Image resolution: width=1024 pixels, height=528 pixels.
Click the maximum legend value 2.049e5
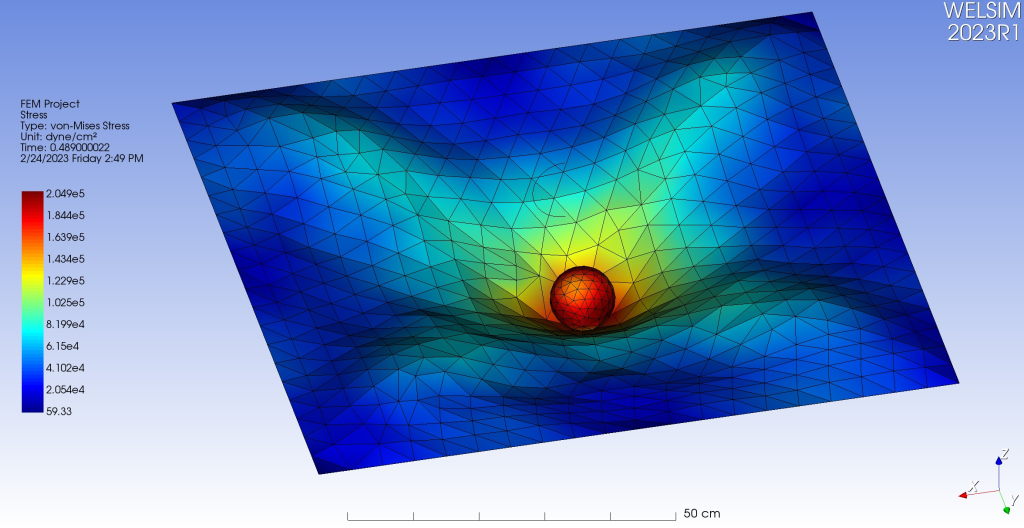65,193
